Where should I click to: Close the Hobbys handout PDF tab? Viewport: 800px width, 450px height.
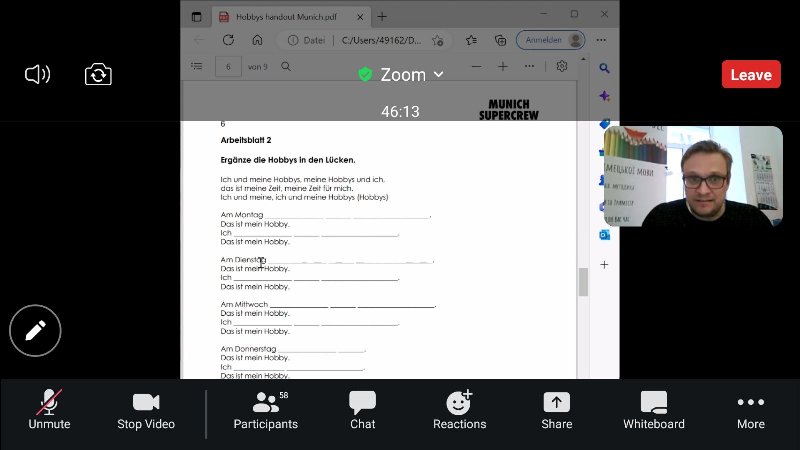[360, 17]
